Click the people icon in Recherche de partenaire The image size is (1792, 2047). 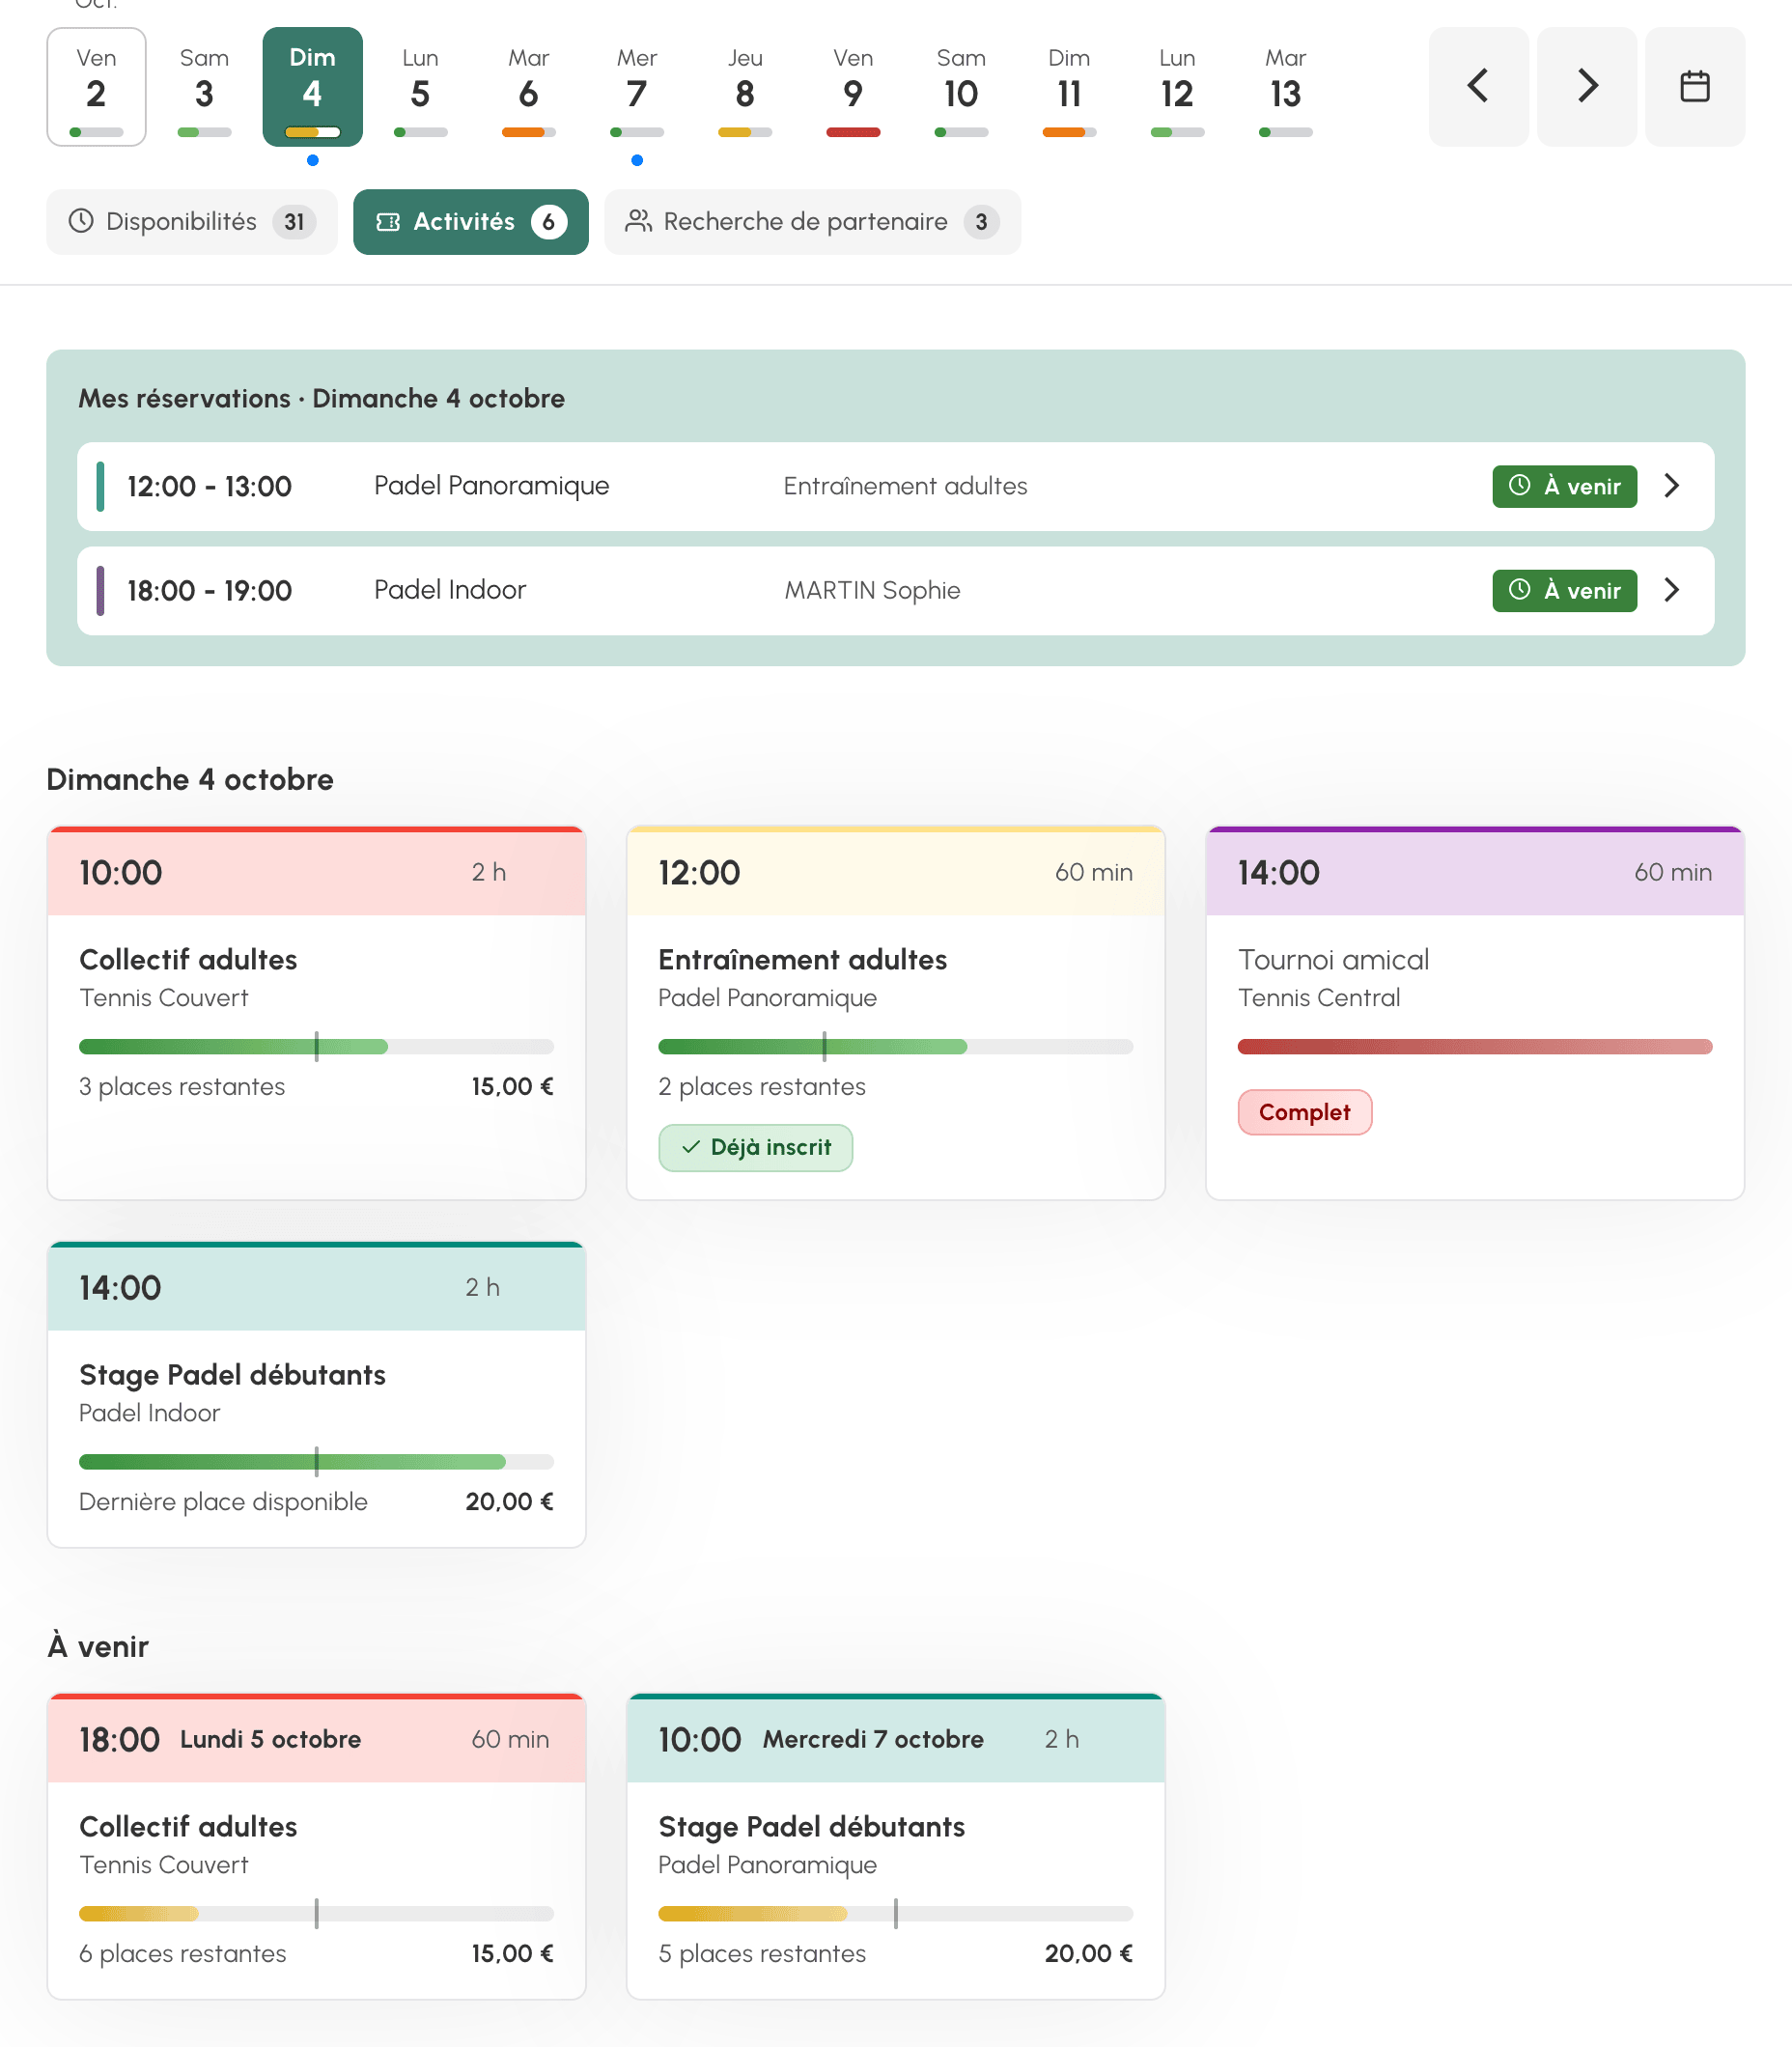click(x=638, y=221)
